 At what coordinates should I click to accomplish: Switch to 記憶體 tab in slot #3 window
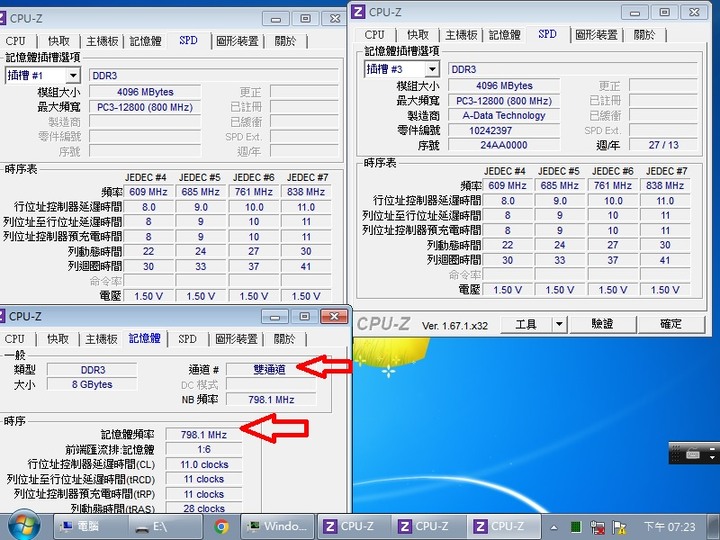504,34
